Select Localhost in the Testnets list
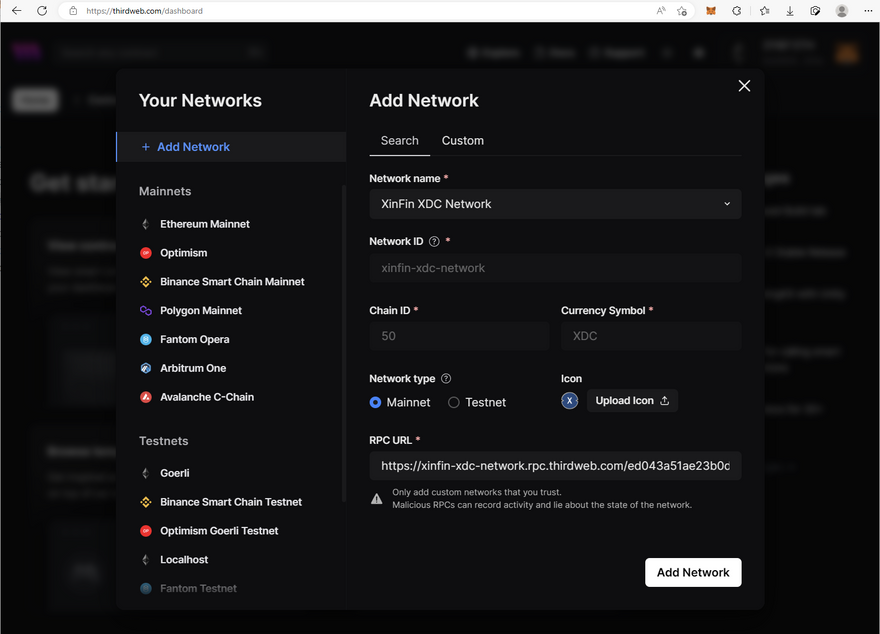880x634 pixels. [184, 559]
